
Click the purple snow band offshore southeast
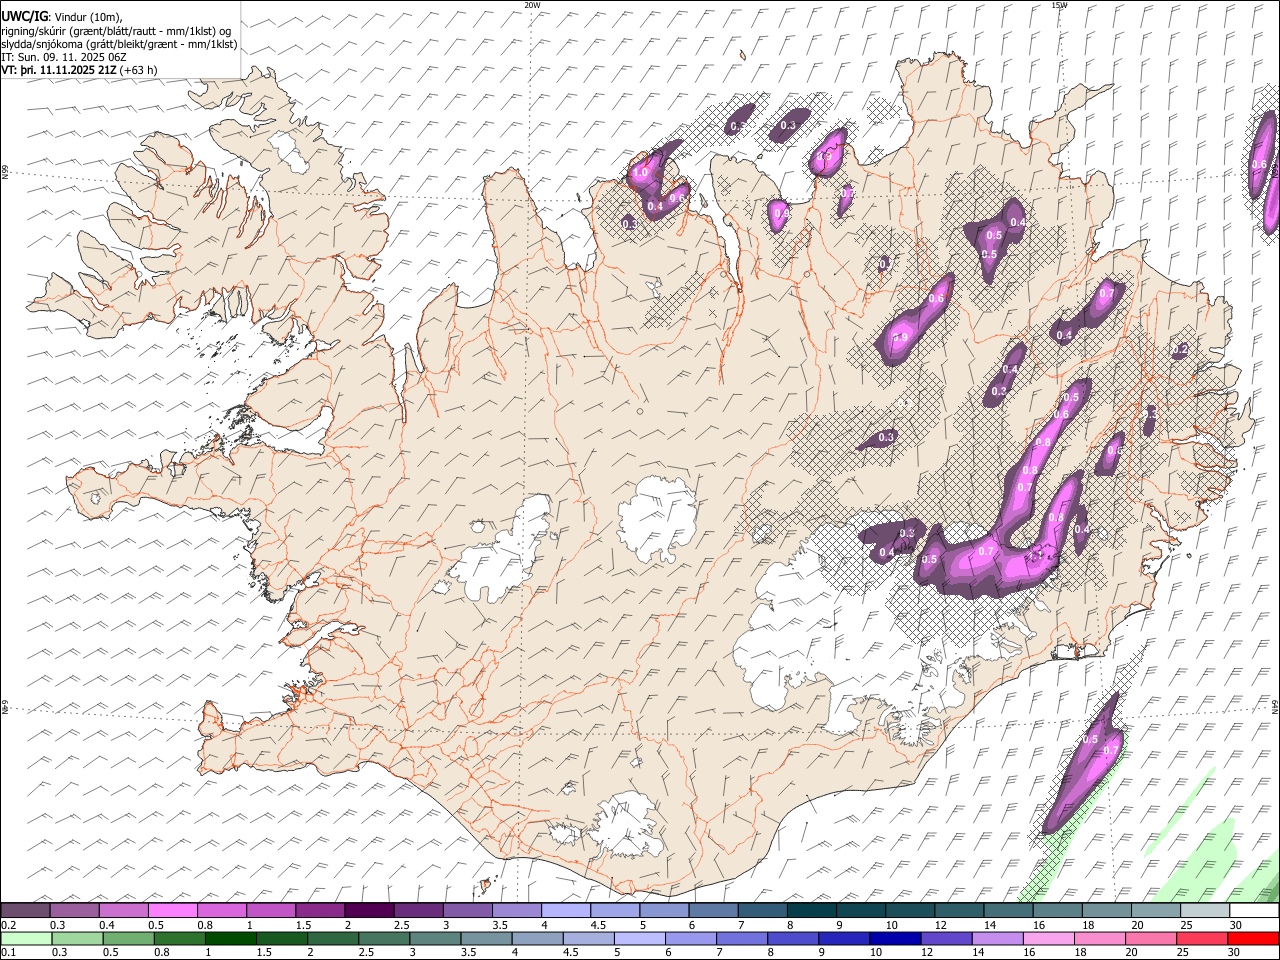[x=1082, y=765]
